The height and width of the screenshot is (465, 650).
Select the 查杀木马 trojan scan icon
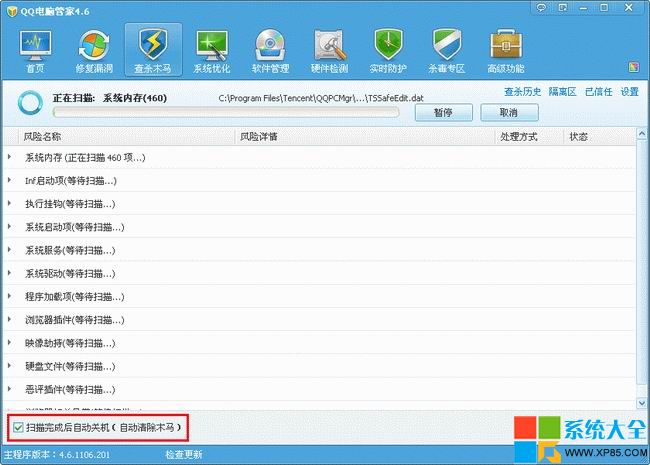pyautogui.click(x=153, y=51)
